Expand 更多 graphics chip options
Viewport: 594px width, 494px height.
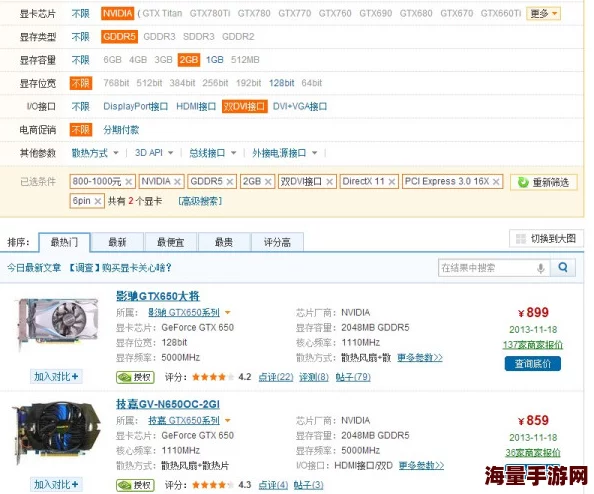click(x=543, y=14)
